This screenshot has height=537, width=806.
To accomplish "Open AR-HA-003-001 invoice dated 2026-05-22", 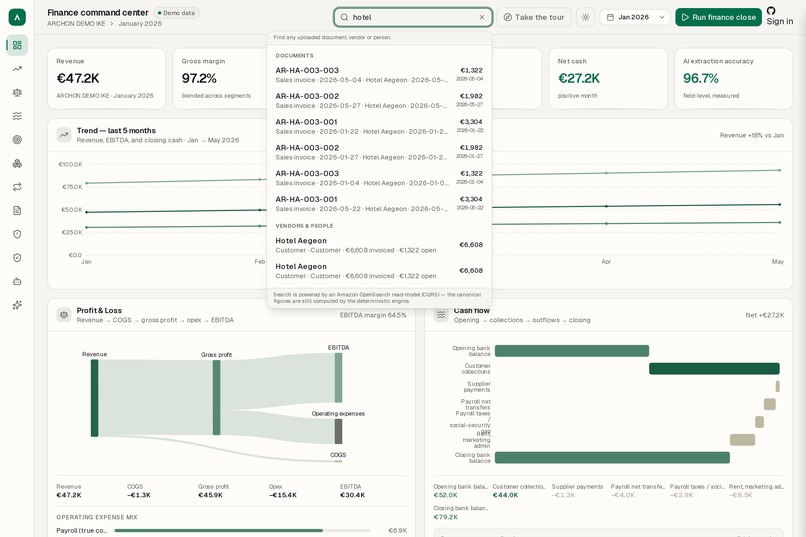I will [379, 203].
